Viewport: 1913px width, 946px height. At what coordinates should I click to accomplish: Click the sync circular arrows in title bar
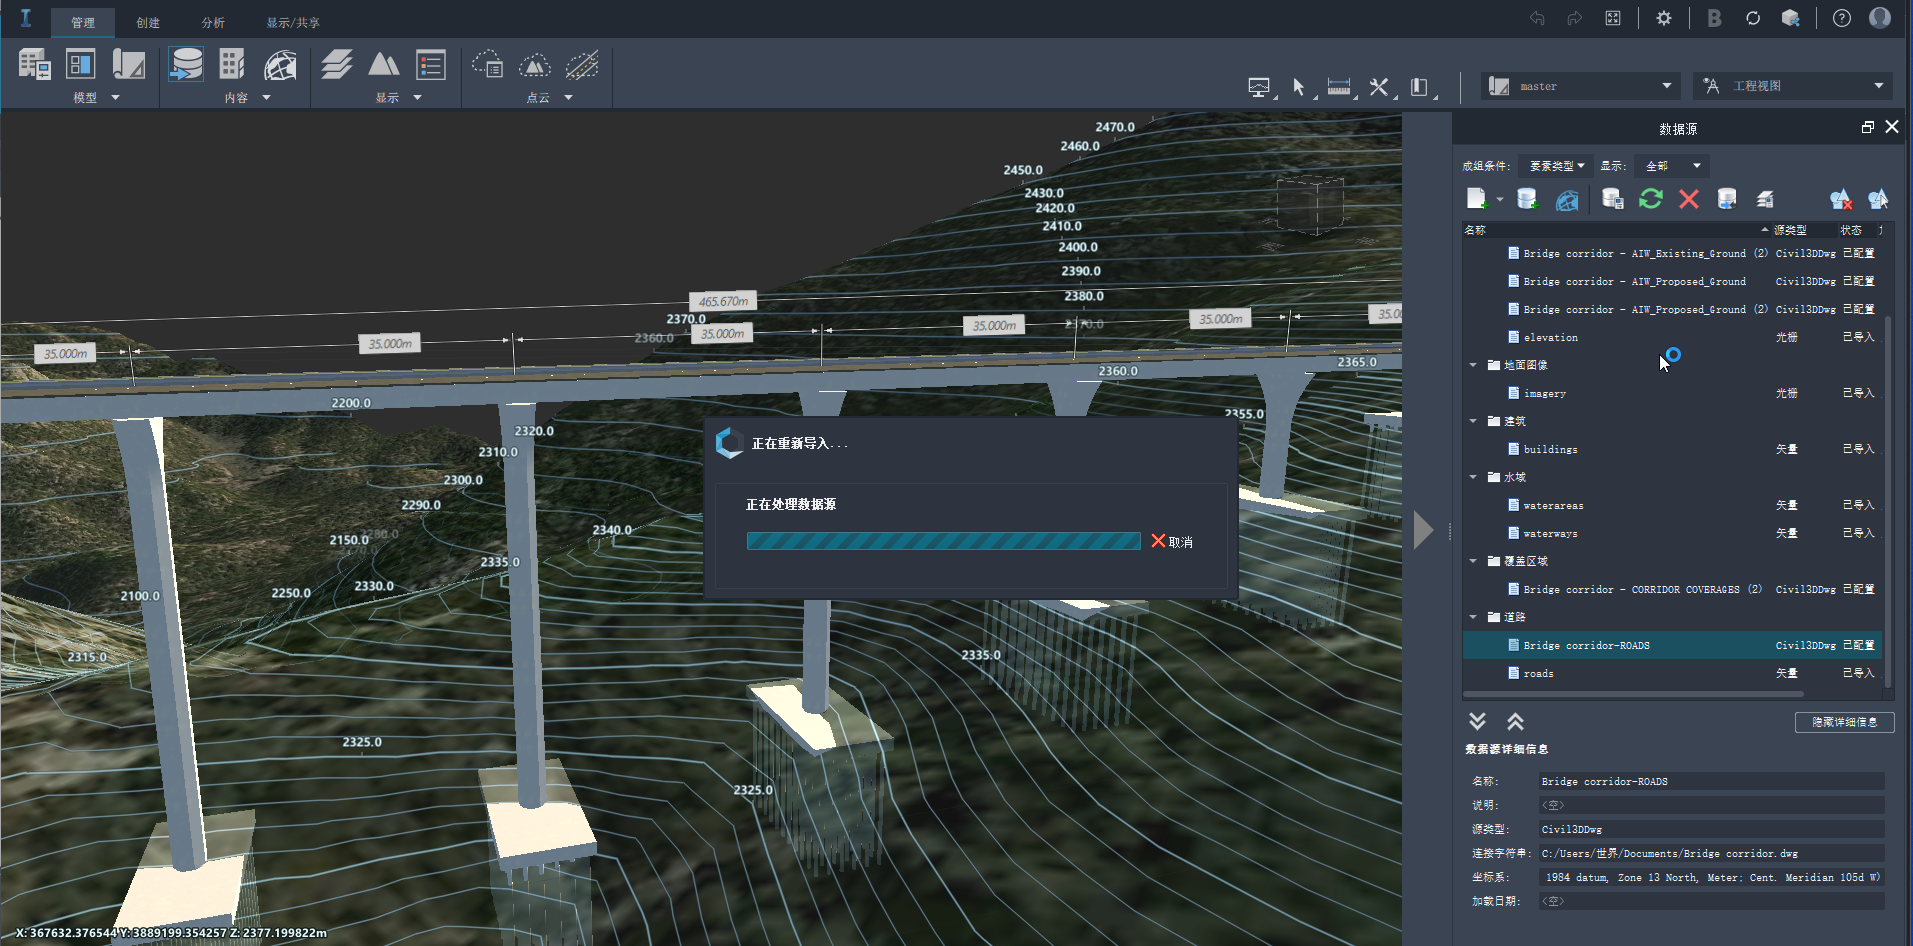tap(1753, 18)
